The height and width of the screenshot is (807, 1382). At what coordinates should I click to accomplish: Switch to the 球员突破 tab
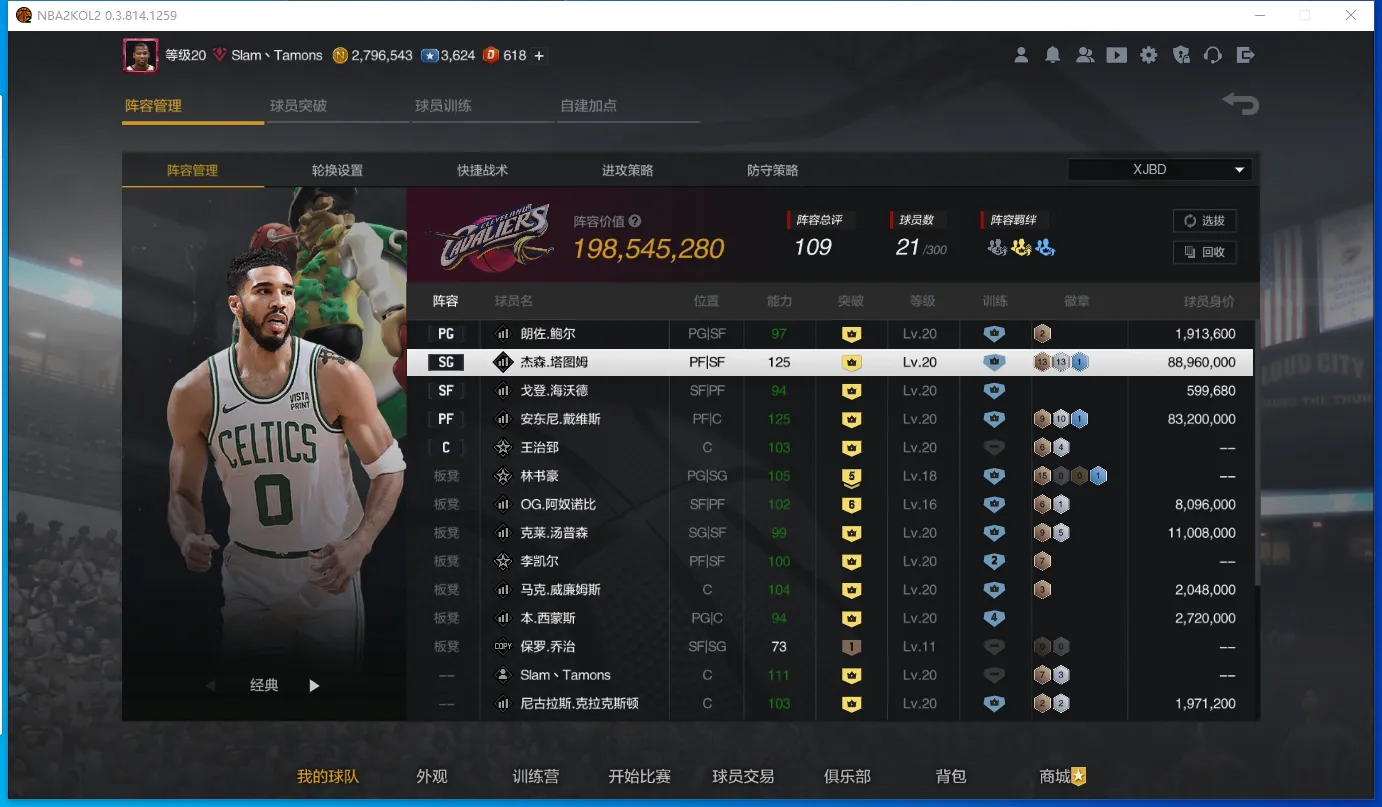click(x=298, y=106)
